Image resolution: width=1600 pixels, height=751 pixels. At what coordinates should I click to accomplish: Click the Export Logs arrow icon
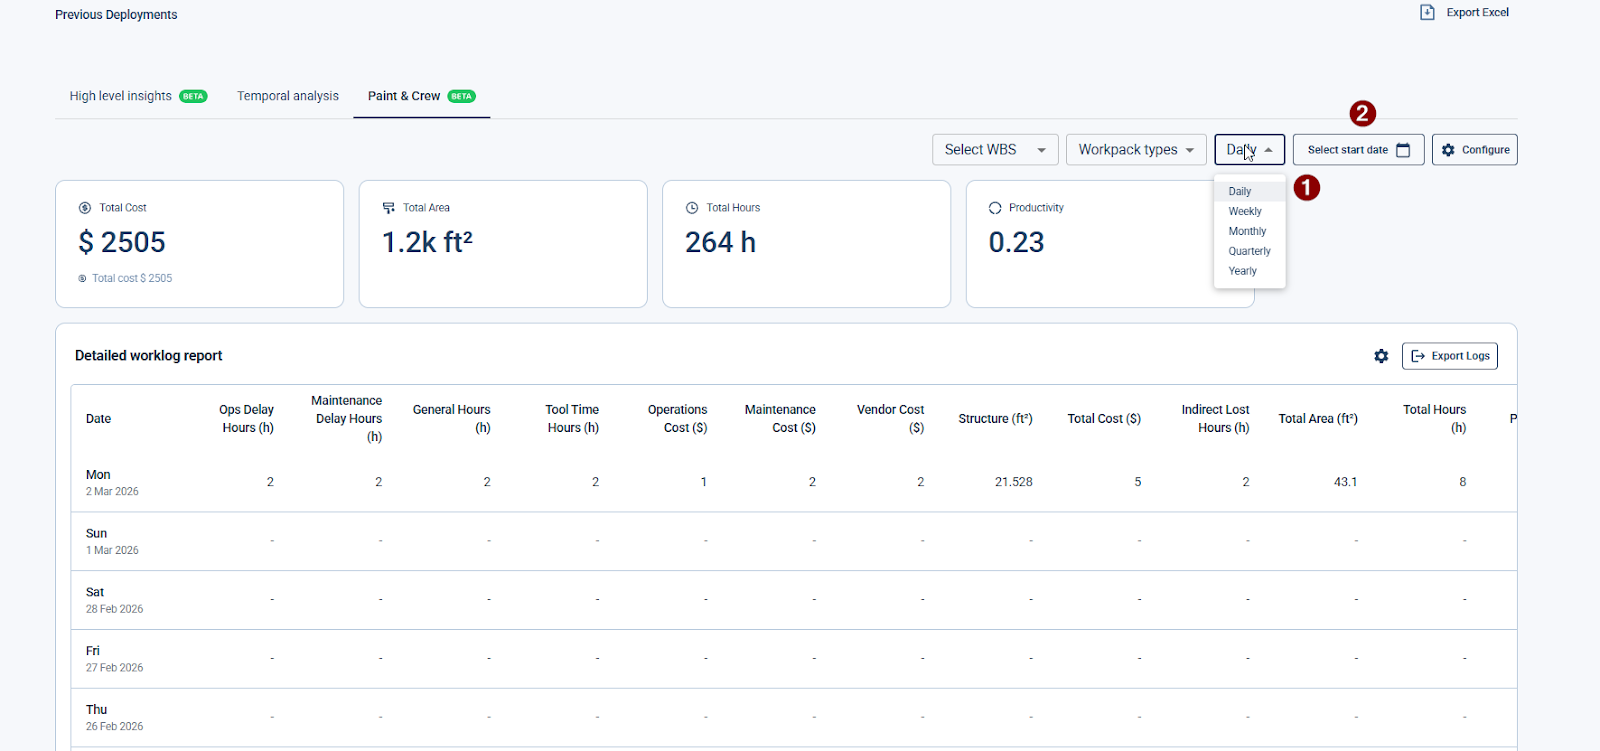(1417, 356)
